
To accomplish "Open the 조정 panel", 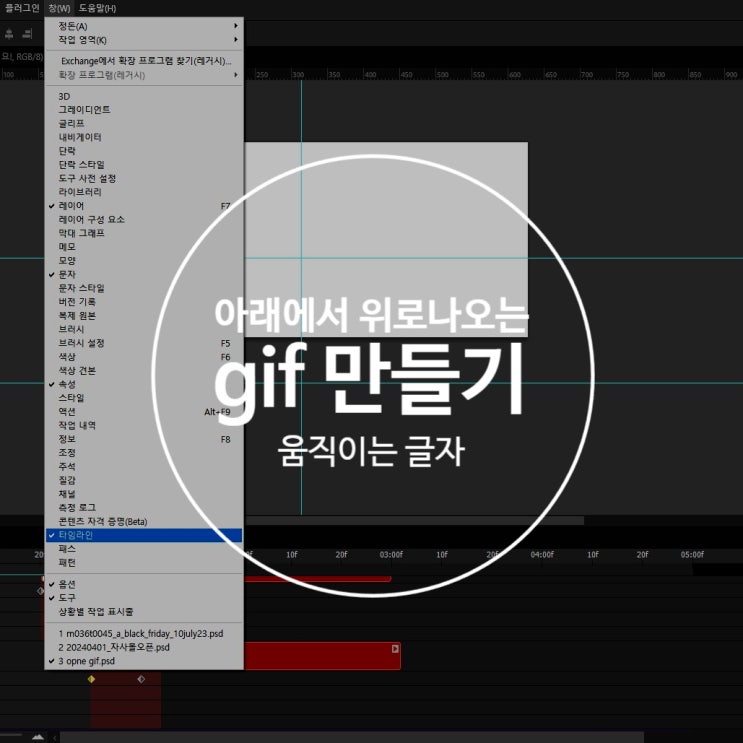I will pos(144,453).
